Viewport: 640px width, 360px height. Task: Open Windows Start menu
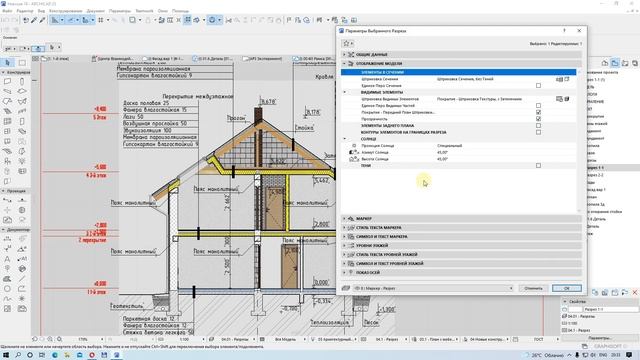[6, 355]
